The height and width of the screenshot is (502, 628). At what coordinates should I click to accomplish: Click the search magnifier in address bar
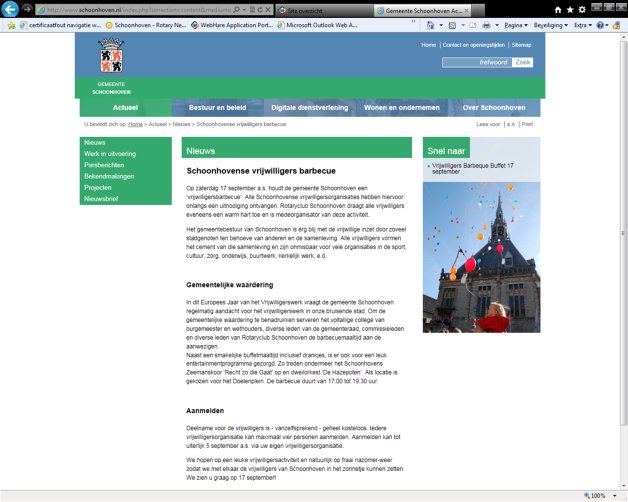(x=236, y=10)
